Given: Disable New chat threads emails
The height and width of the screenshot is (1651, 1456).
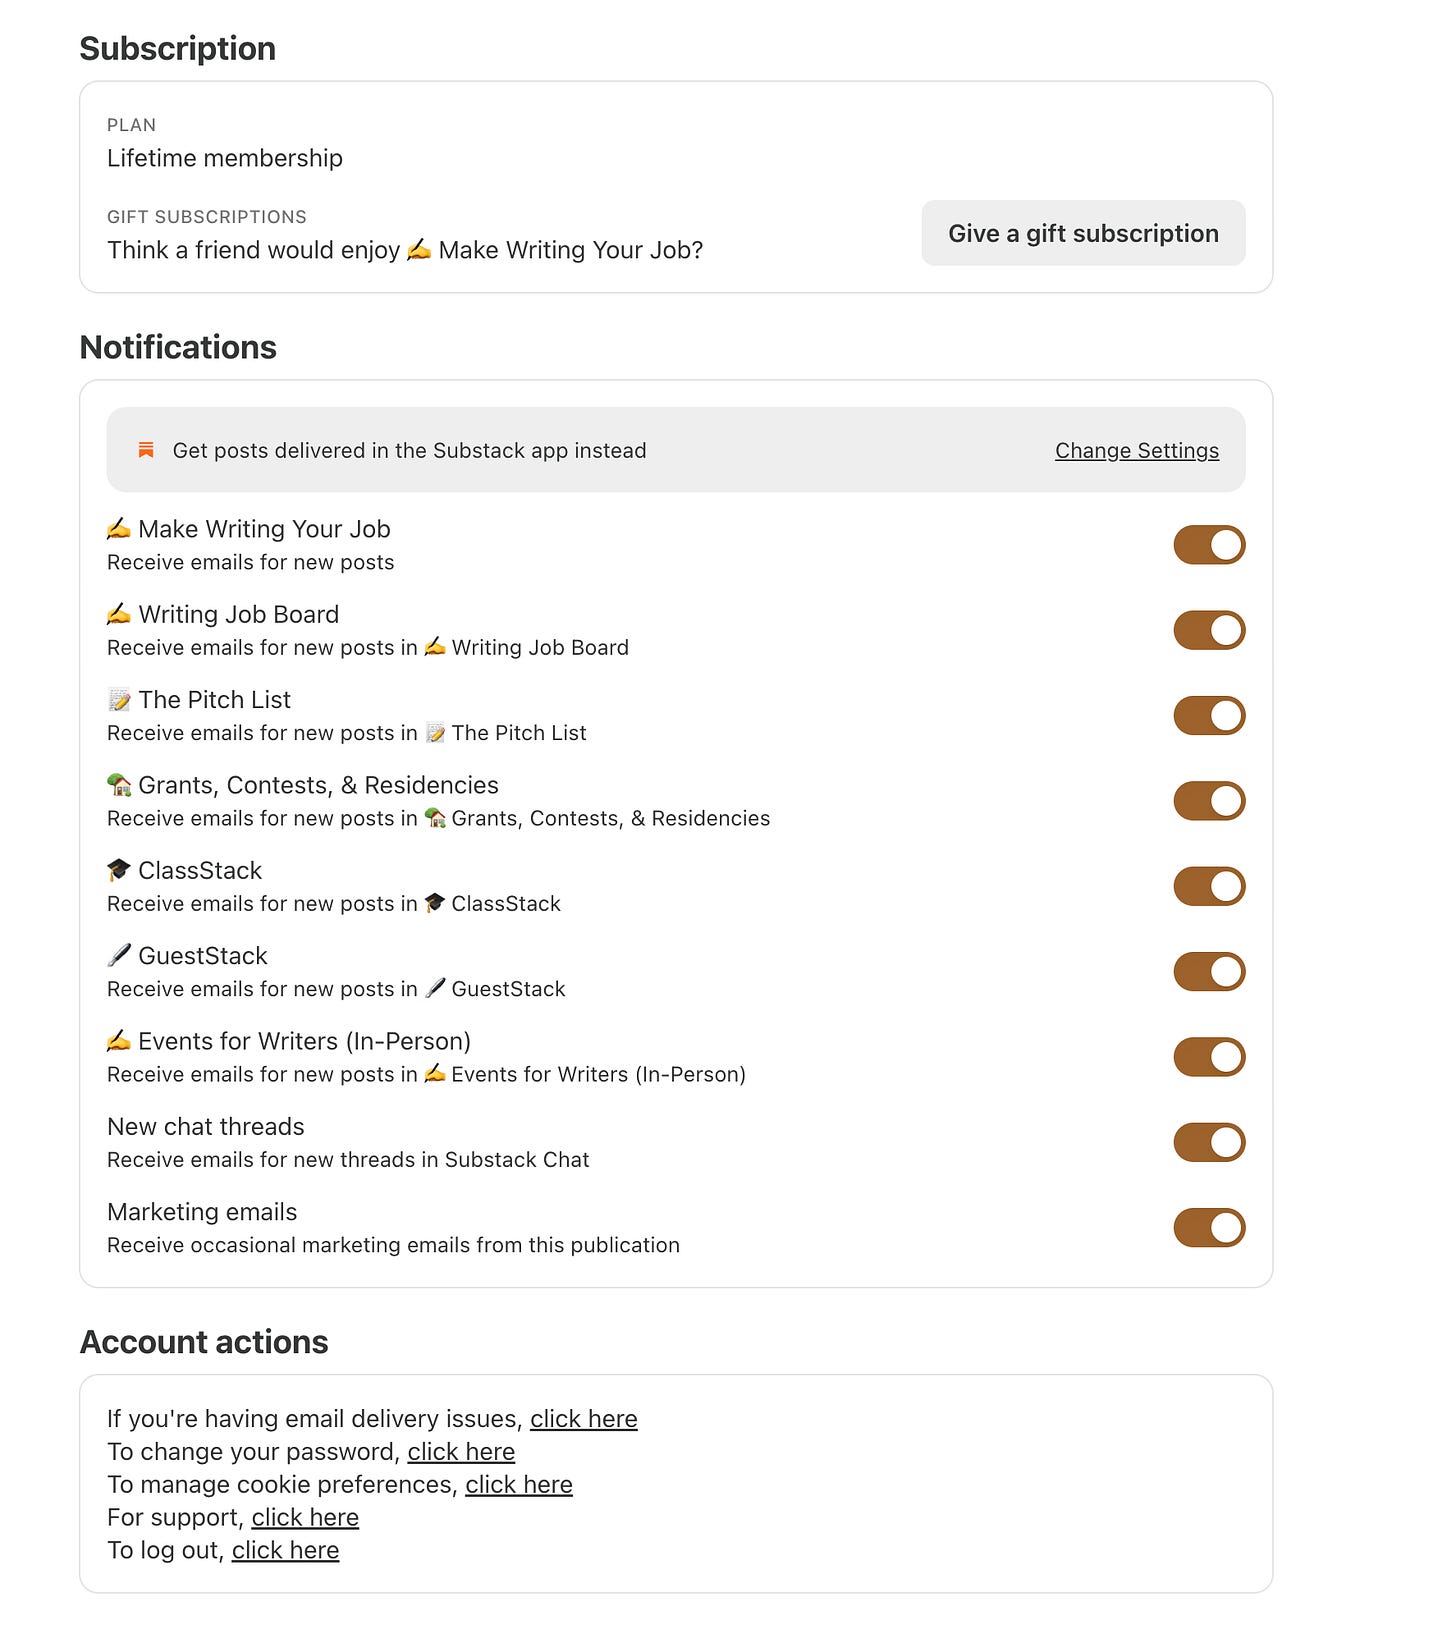Looking at the screenshot, I should click(1209, 1142).
